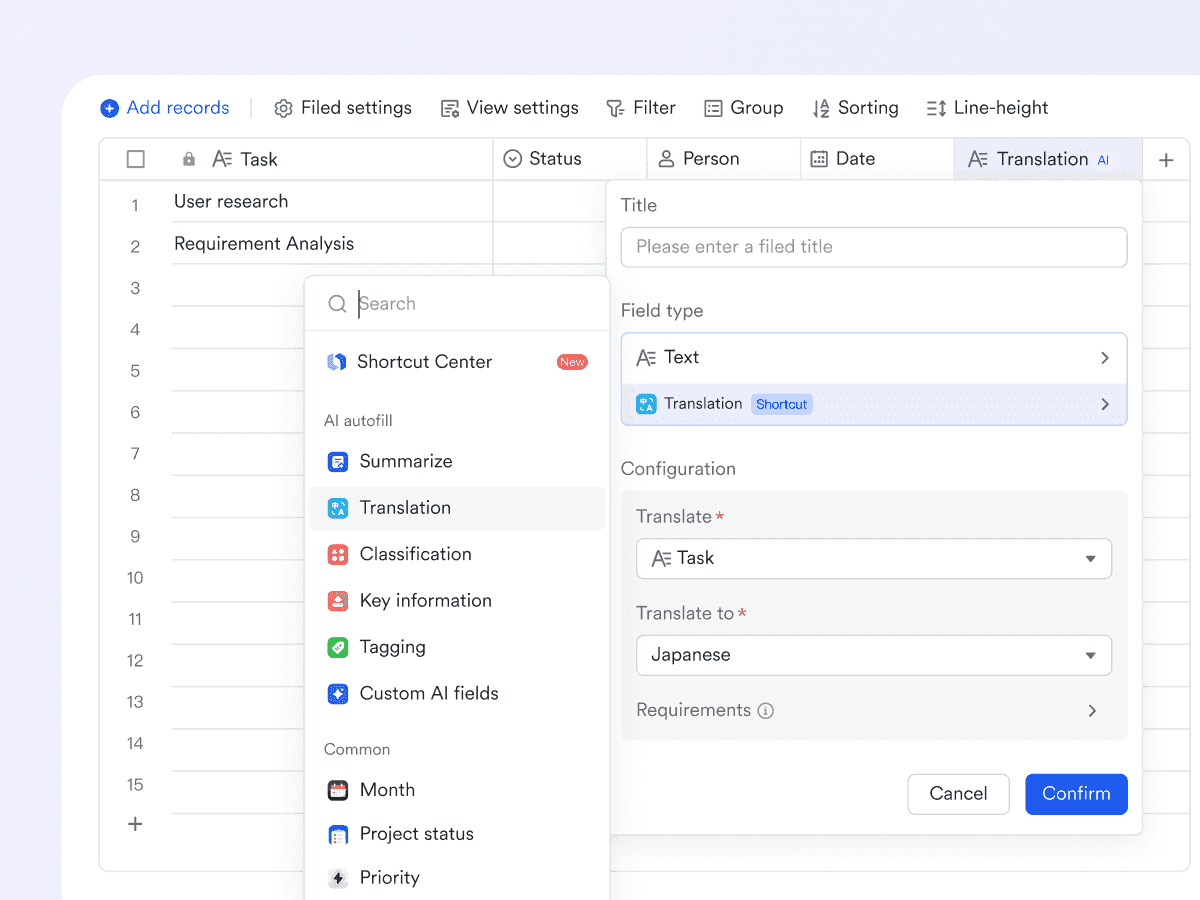This screenshot has height=900, width=1200.
Task: Choose Key information option
Action: [457, 601]
